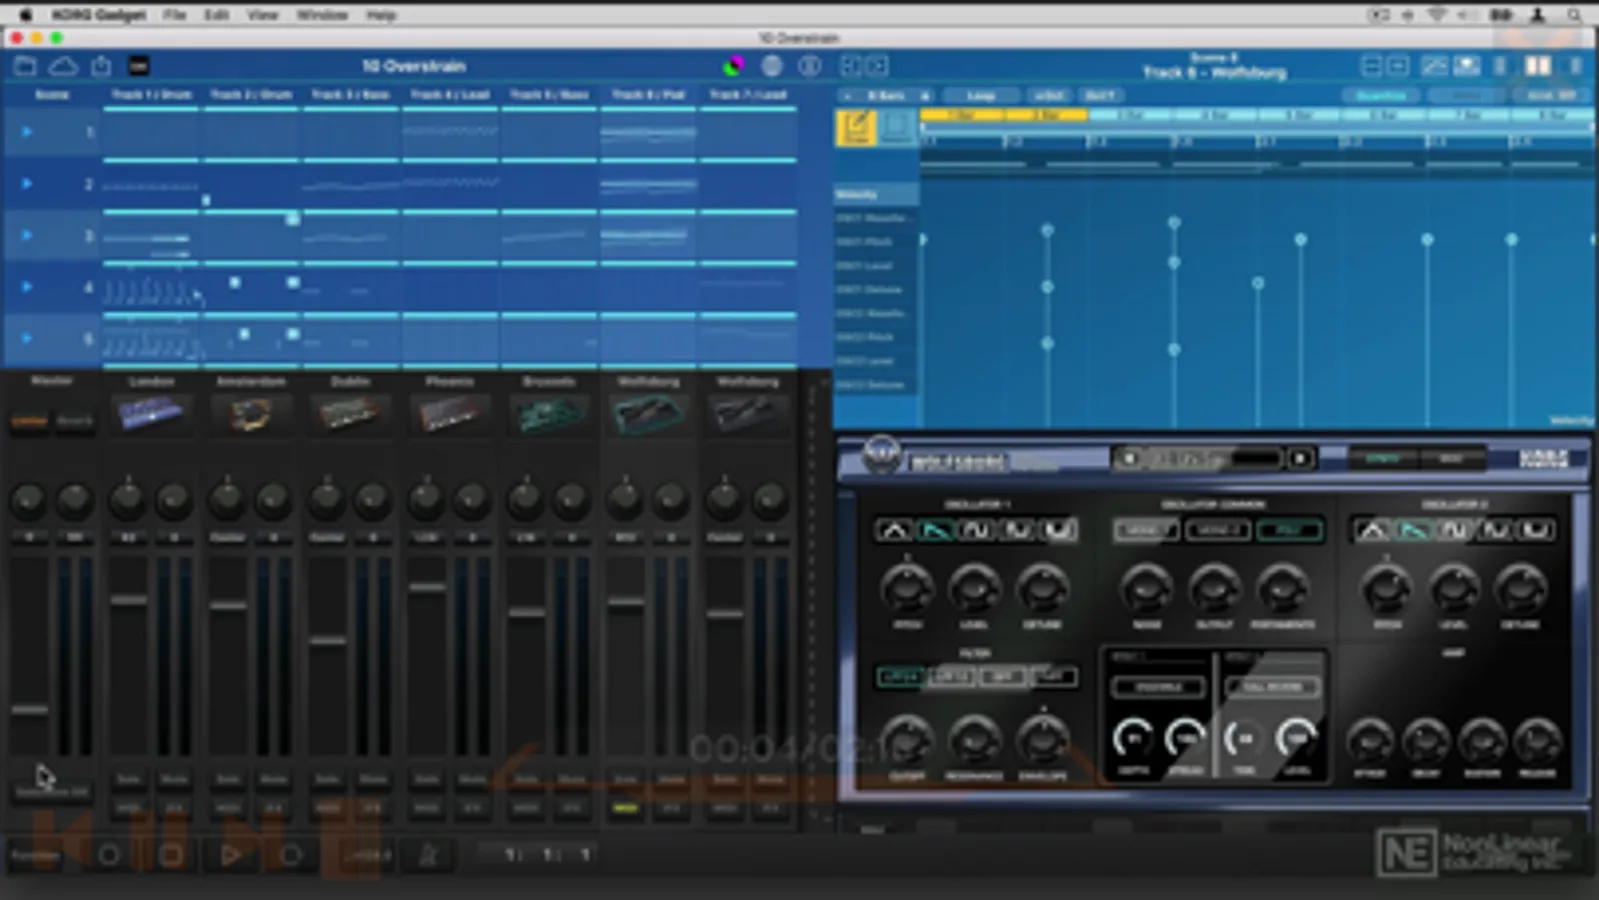Open the Wolfsburg preset name display
This screenshot has width=1599, height=900.
tap(1213, 459)
